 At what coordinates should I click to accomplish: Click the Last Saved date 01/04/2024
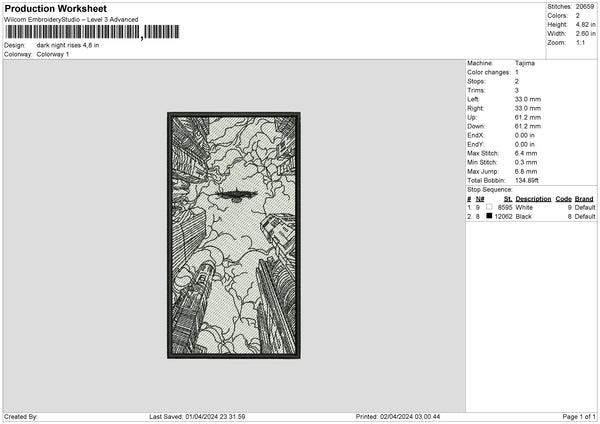coord(201,417)
